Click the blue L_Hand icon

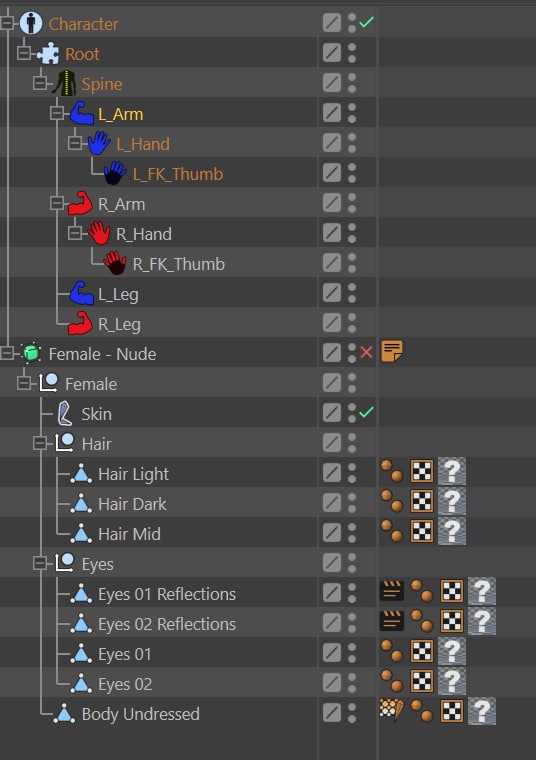[99, 143]
